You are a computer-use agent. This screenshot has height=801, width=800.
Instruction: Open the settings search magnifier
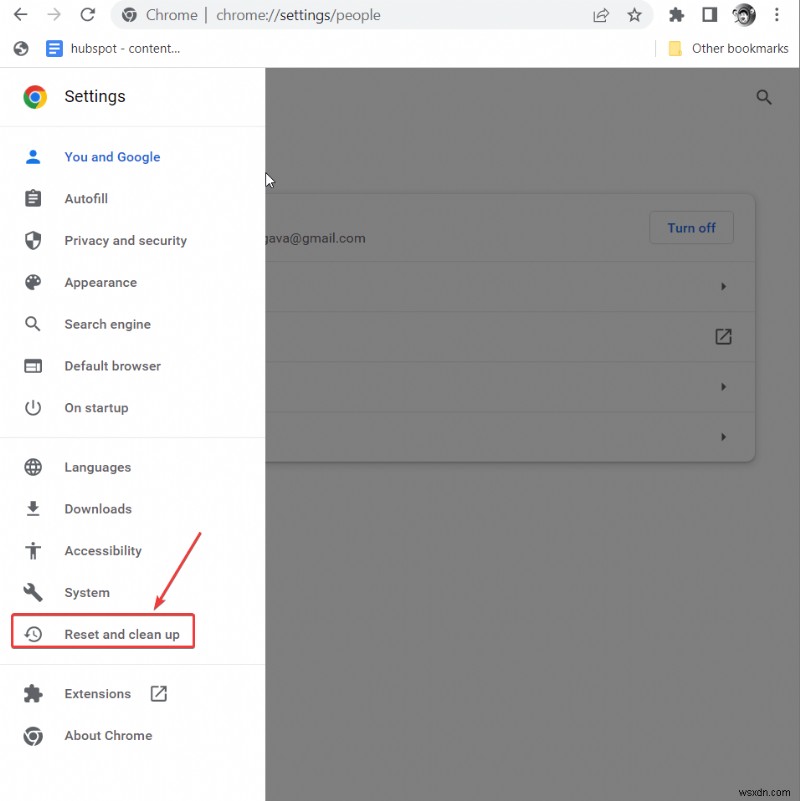click(764, 97)
